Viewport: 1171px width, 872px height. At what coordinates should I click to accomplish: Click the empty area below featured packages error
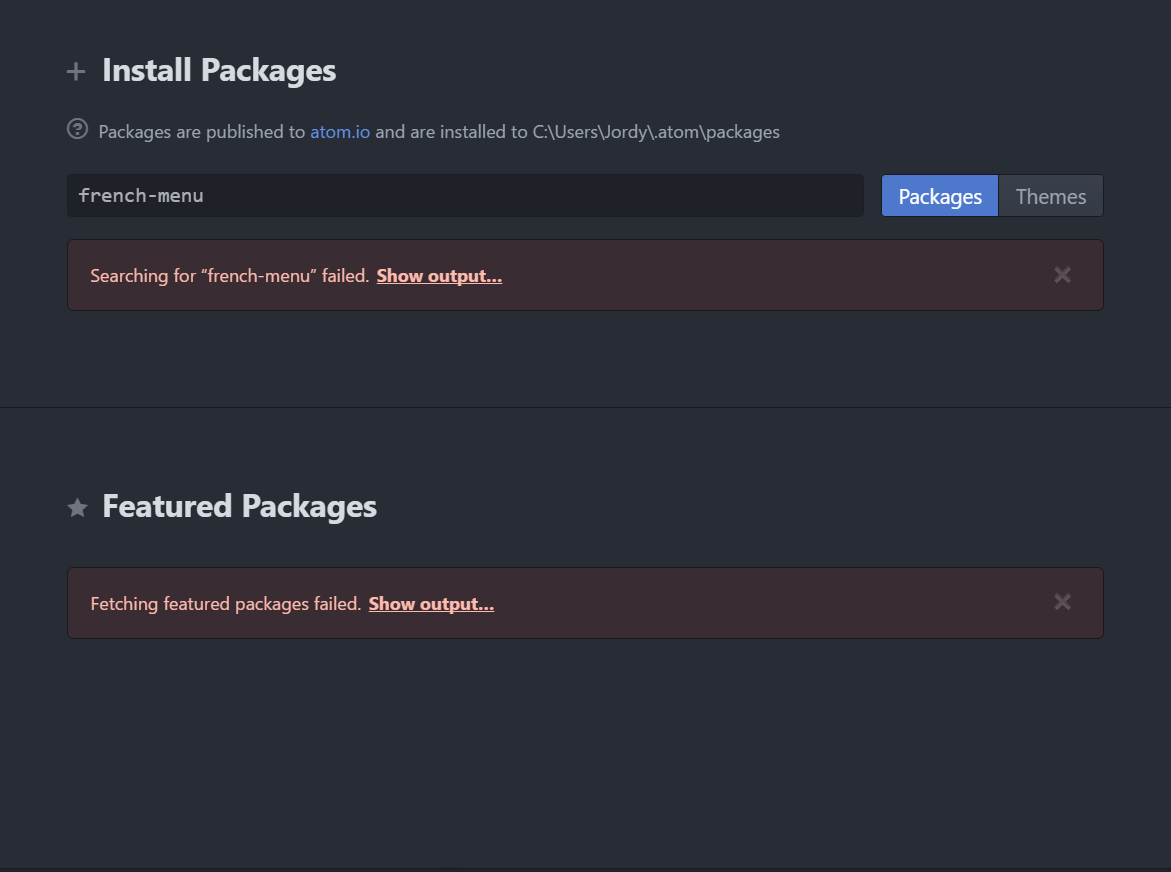coord(585,750)
